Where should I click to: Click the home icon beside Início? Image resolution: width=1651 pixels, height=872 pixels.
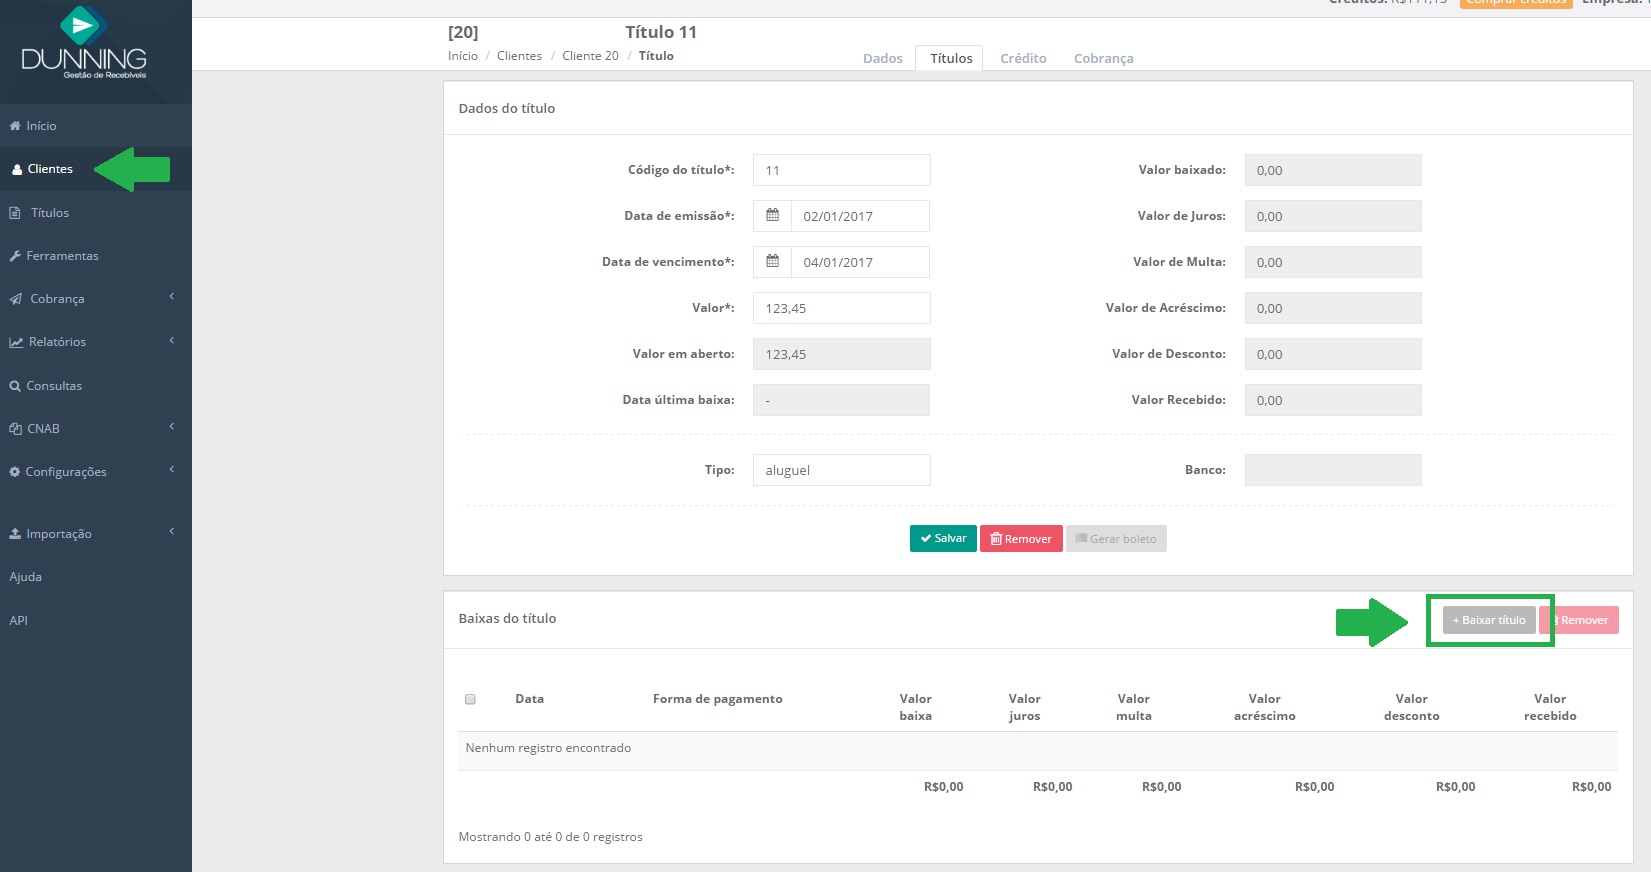(x=15, y=126)
